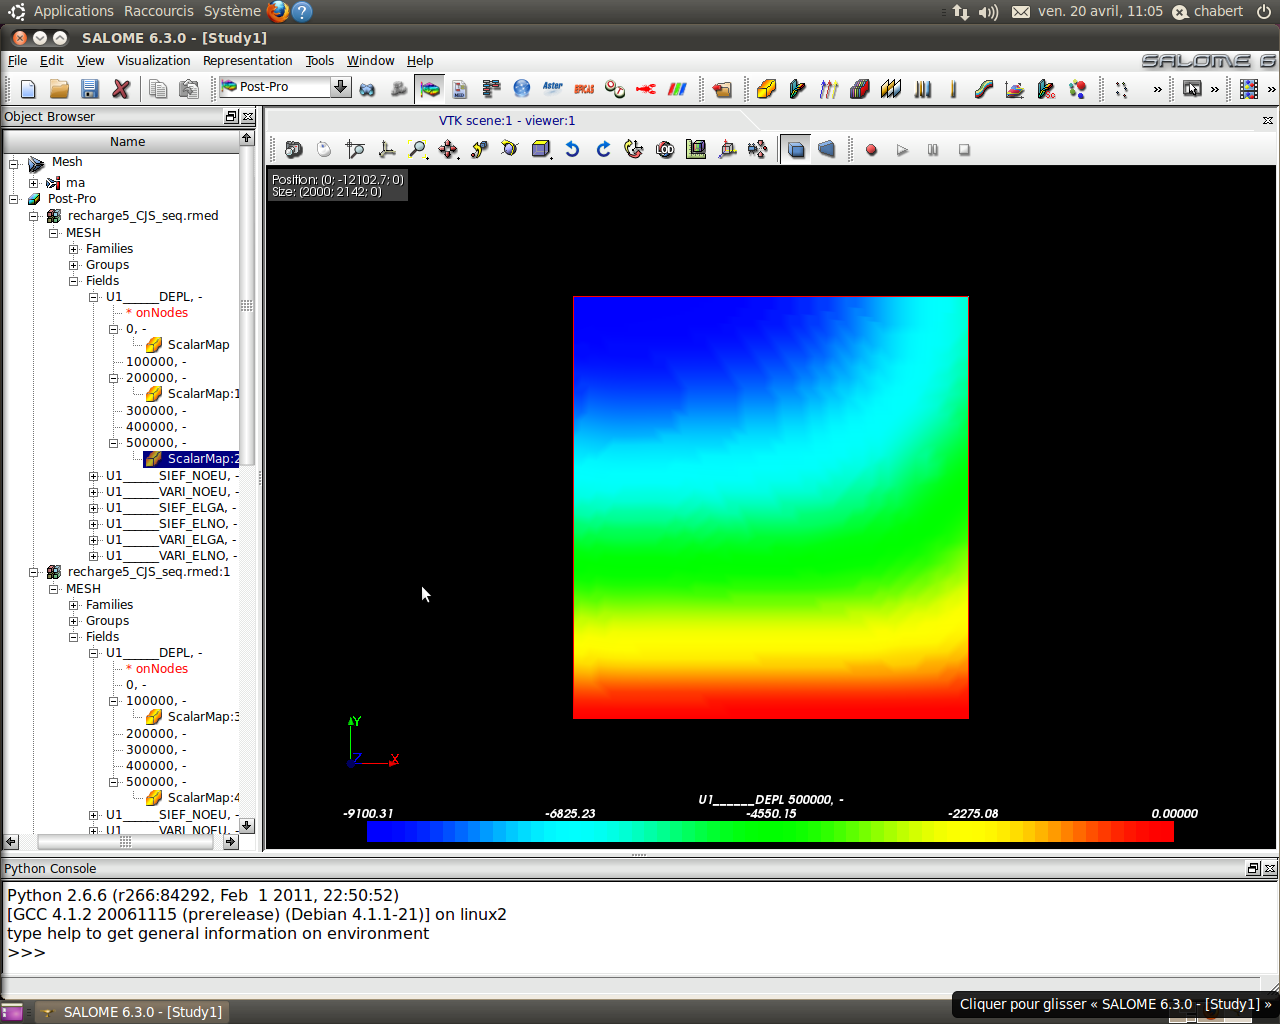Open the Visualization menu
This screenshot has height=1024, width=1280.
(x=153, y=61)
